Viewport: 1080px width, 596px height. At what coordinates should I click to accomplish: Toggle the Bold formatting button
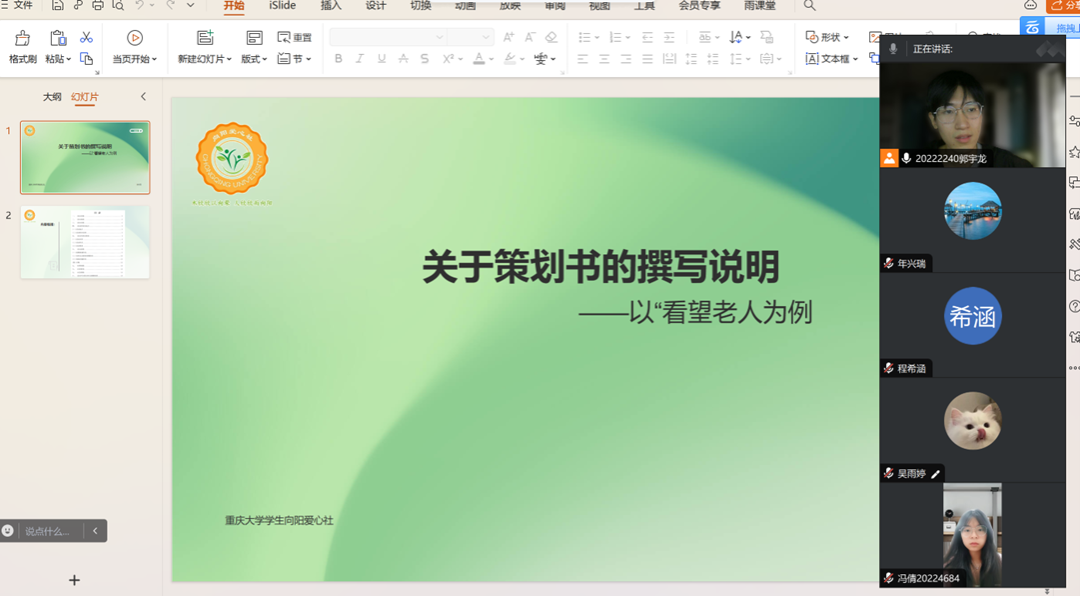pyautogui.click(x=338, y=59)
